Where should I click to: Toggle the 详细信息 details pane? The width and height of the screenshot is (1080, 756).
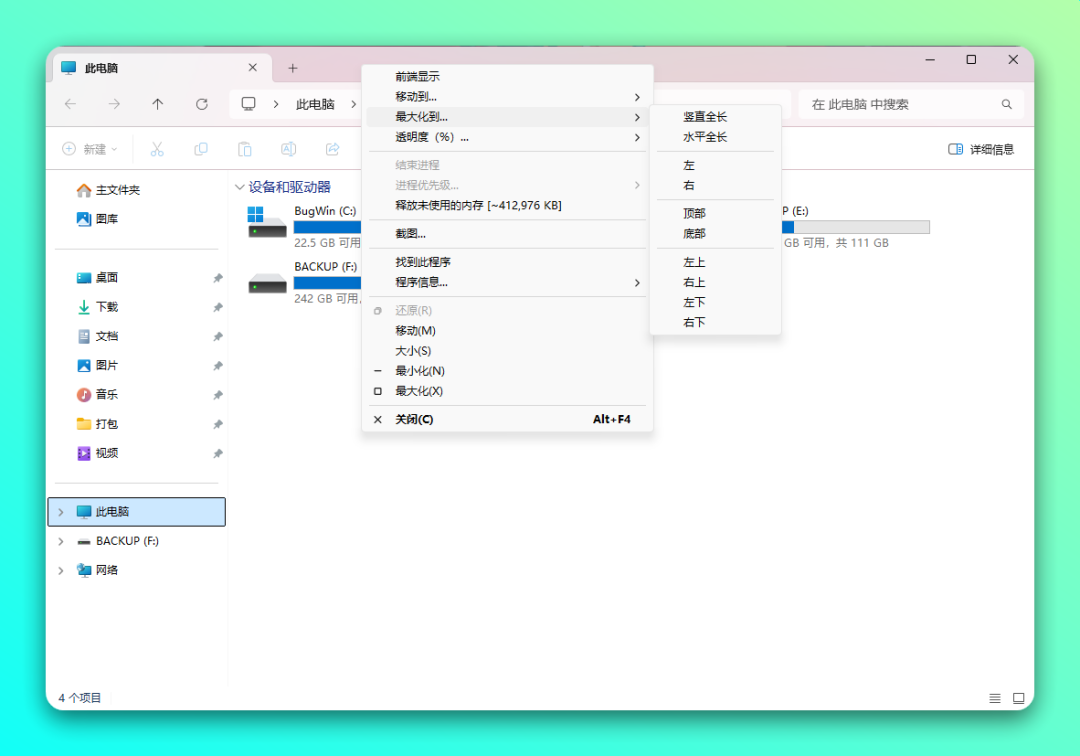980,149
